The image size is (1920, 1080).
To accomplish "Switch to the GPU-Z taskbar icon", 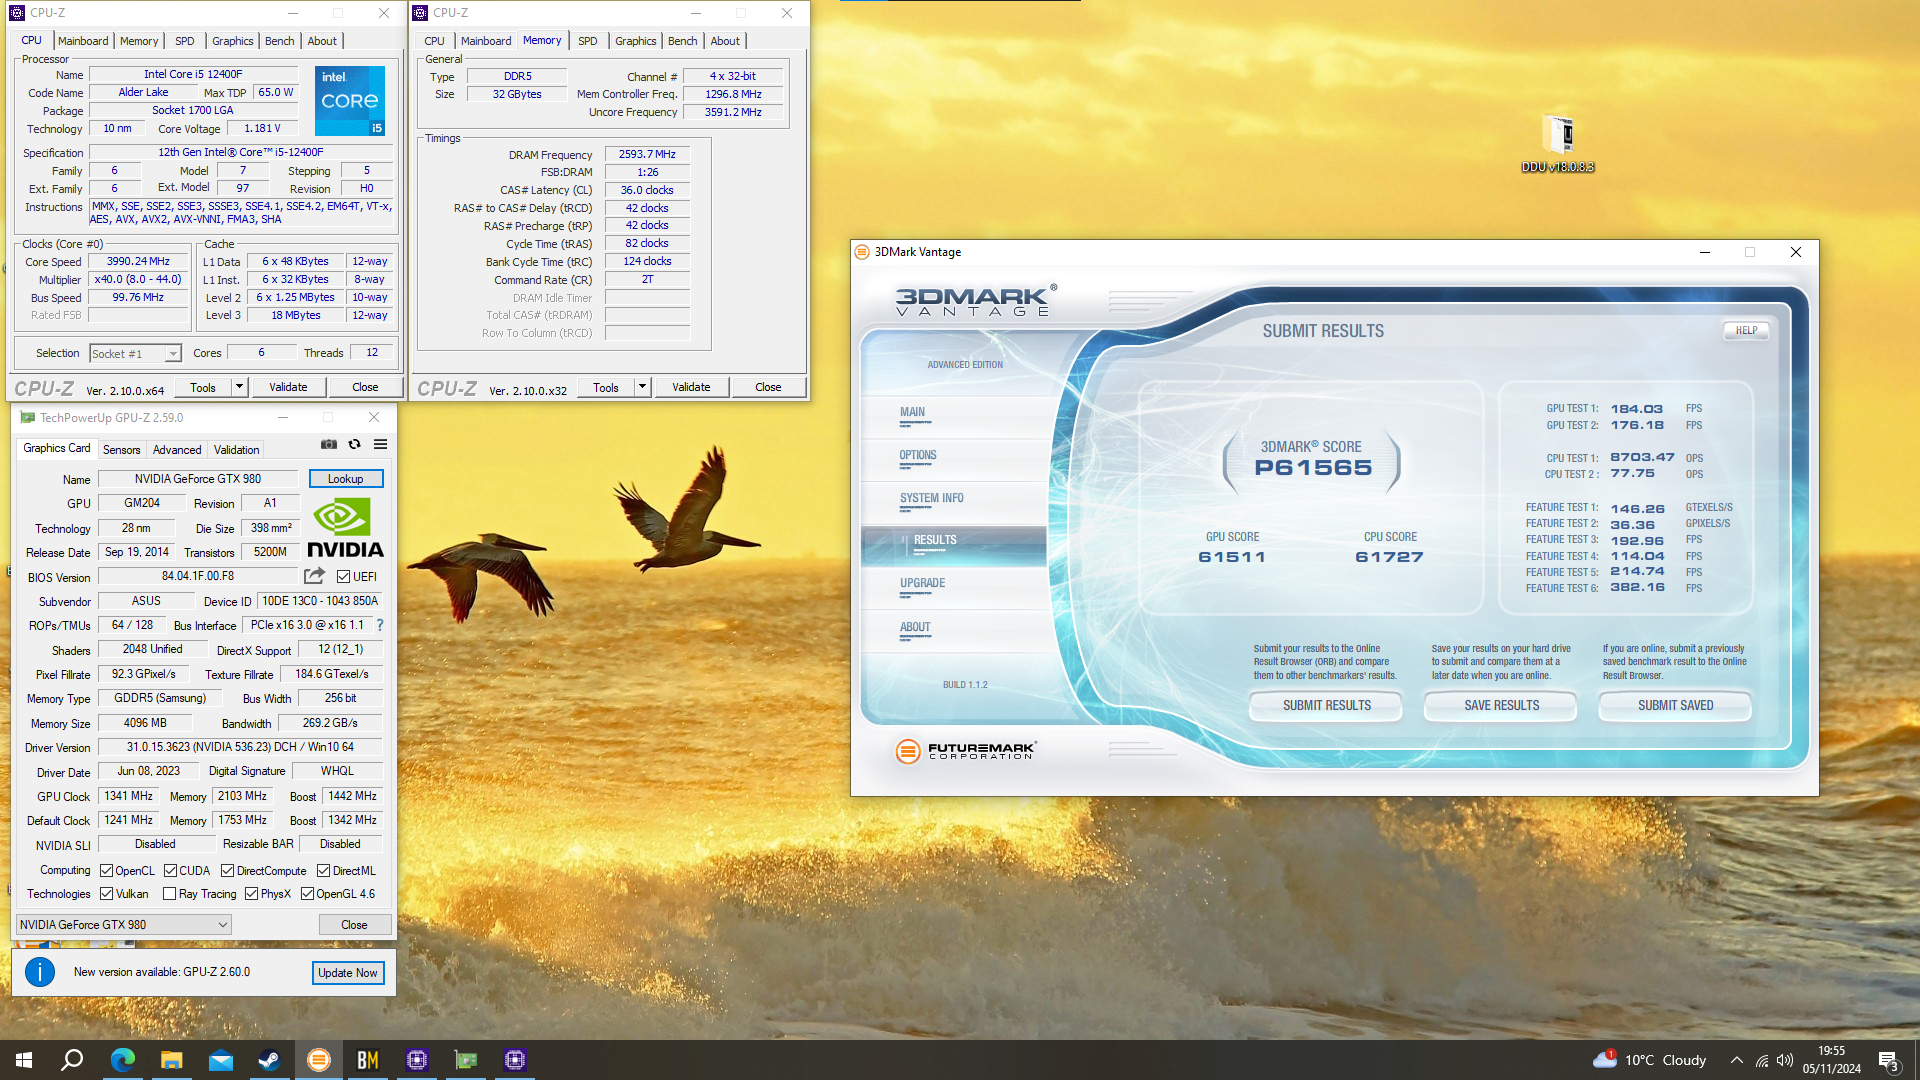I will coord(465,1060).
